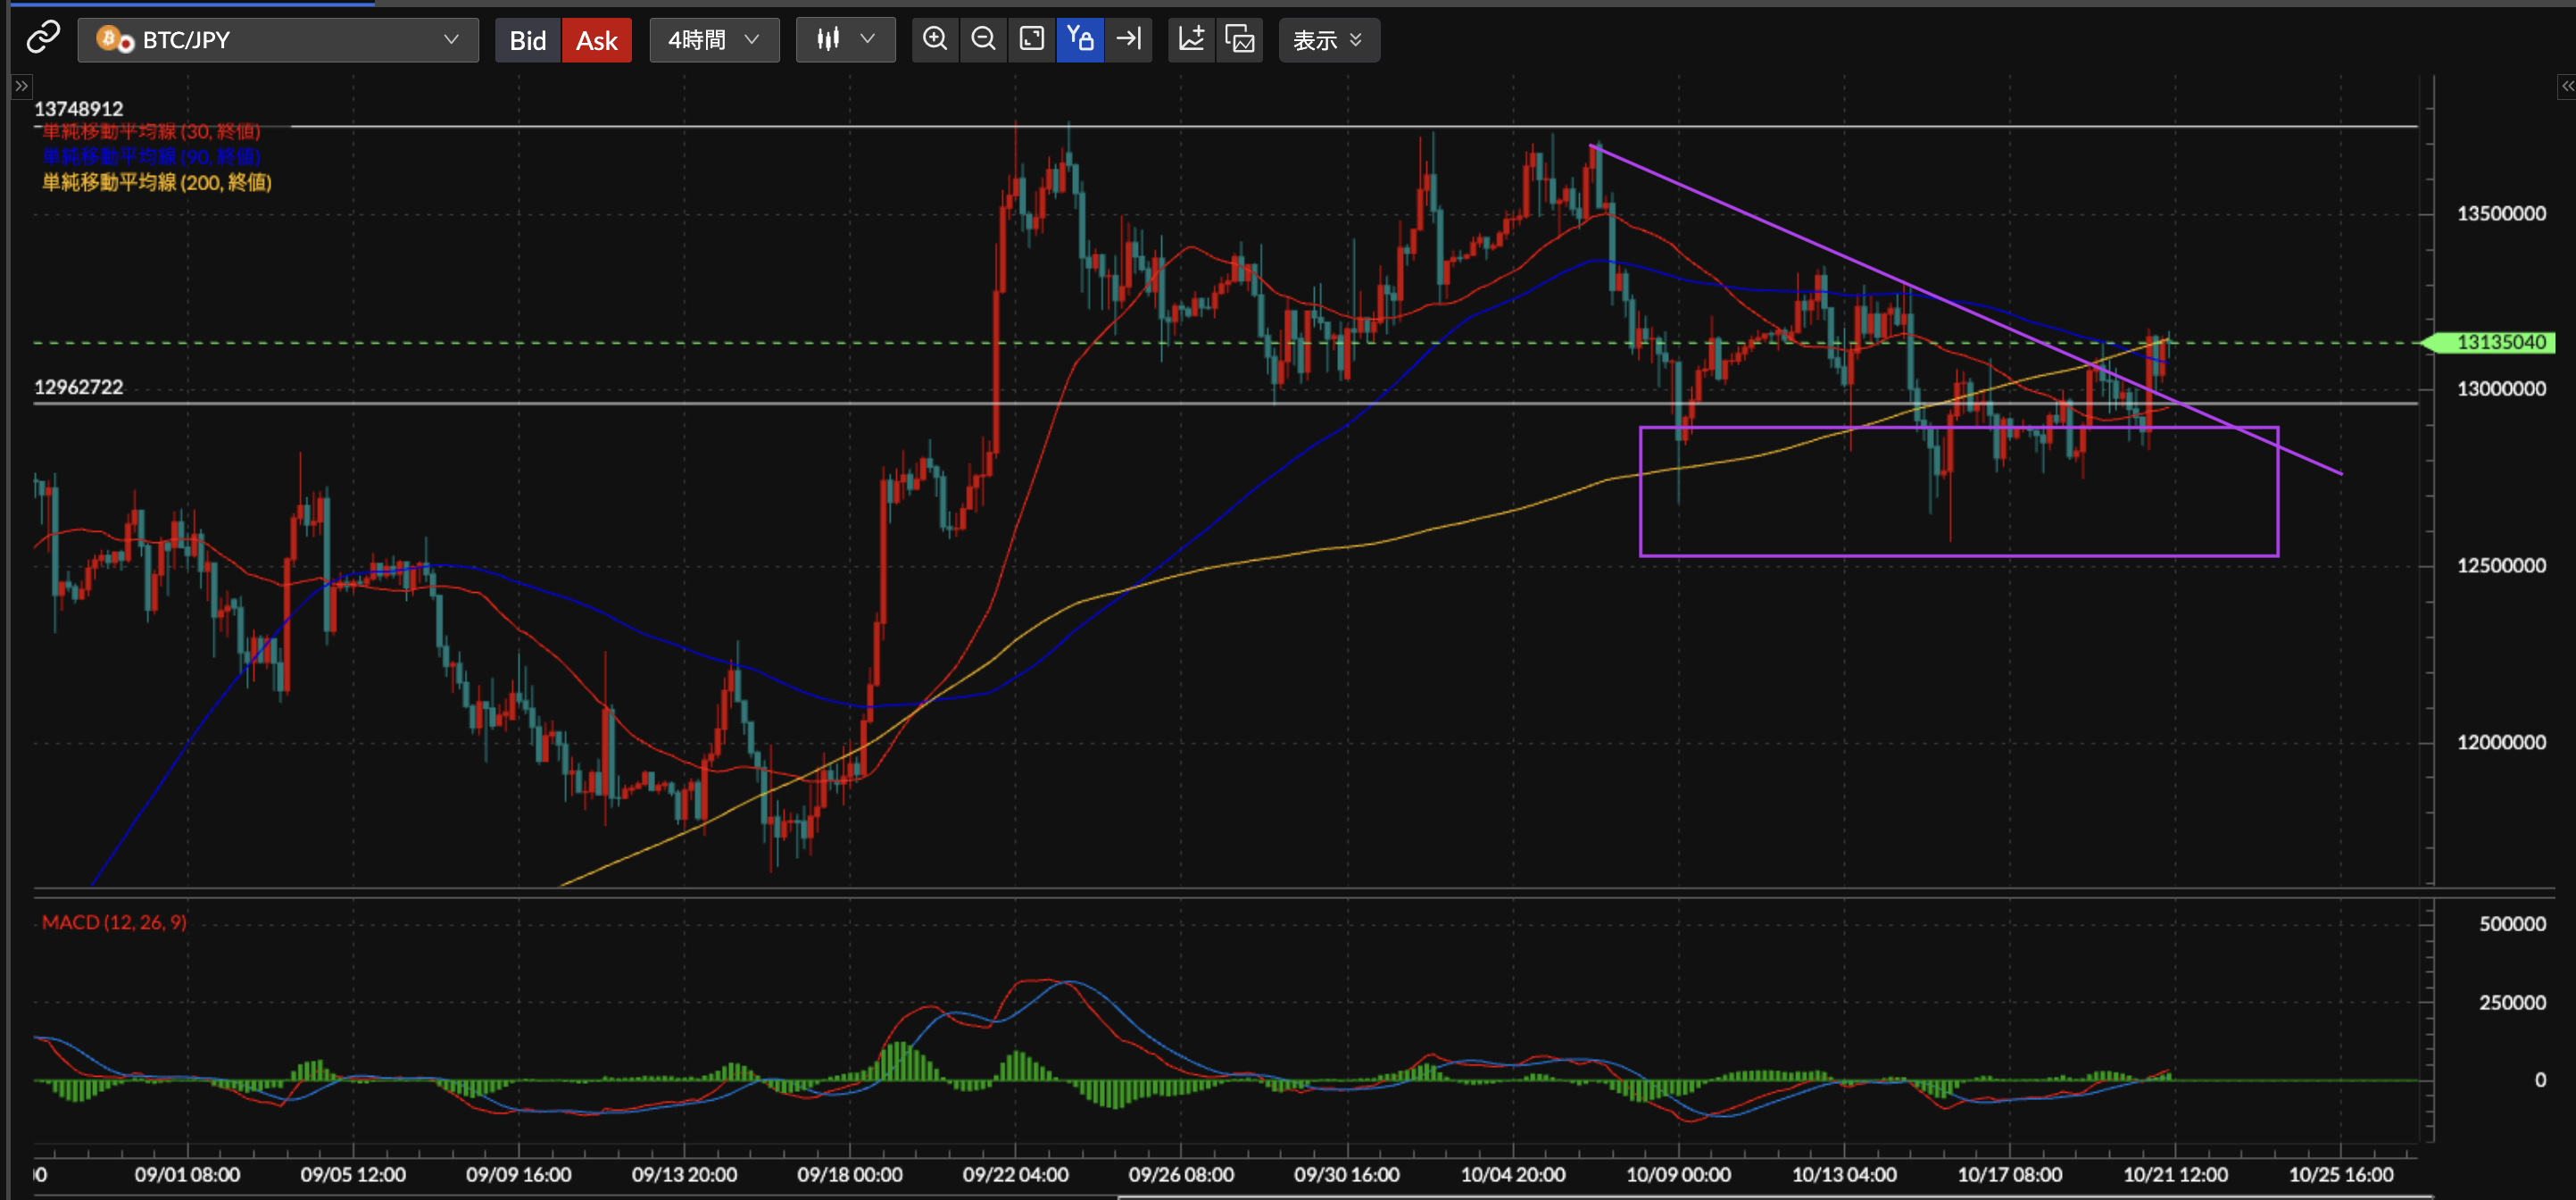
Task: Switch price display to Ask
Action: point(597,40)
